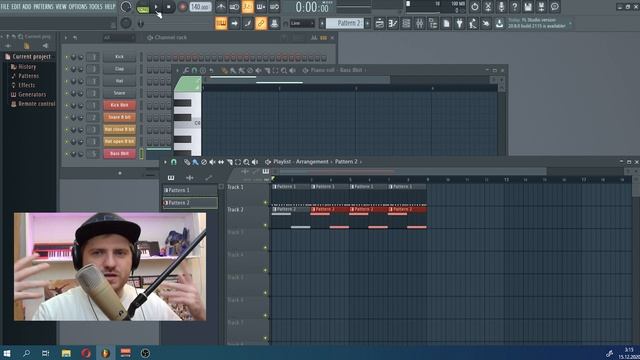Viewport: 640px width, 360px height.
Task: Open the OPTIONS menu
Action: click(x=78, y=7)
